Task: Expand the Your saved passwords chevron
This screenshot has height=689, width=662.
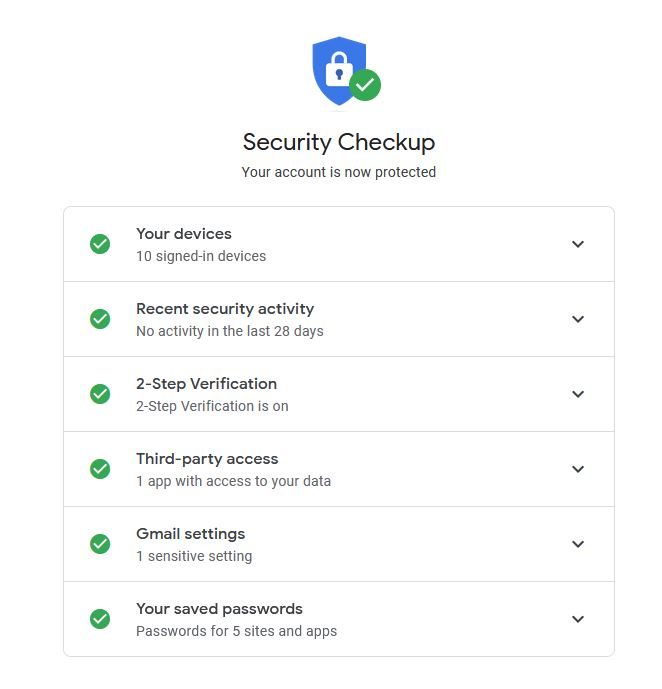Action: tap(578, 619)
